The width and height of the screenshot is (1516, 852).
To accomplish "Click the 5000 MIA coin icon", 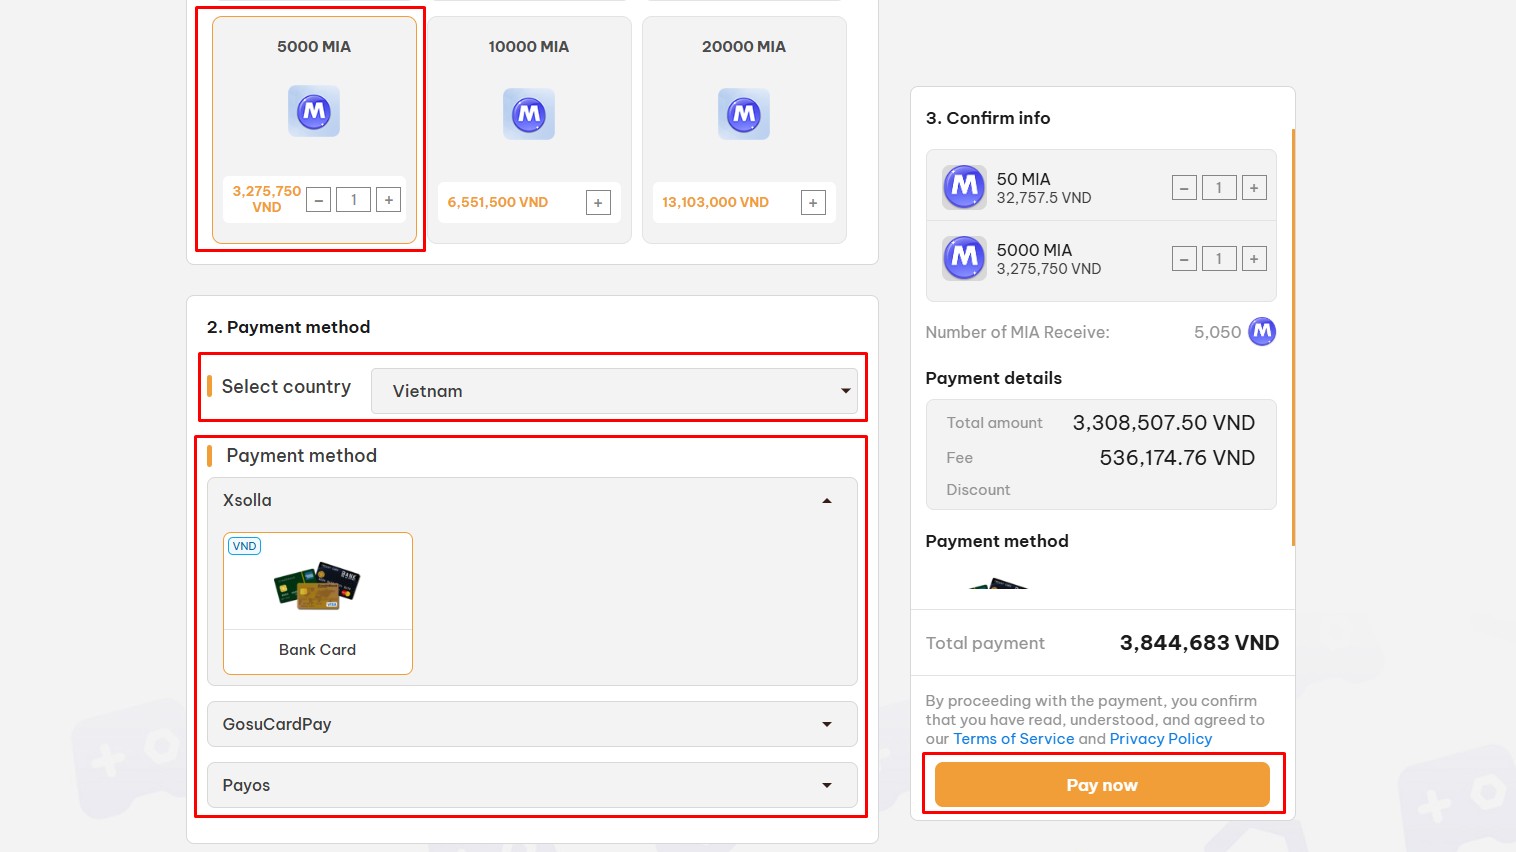I will [314, 111].
